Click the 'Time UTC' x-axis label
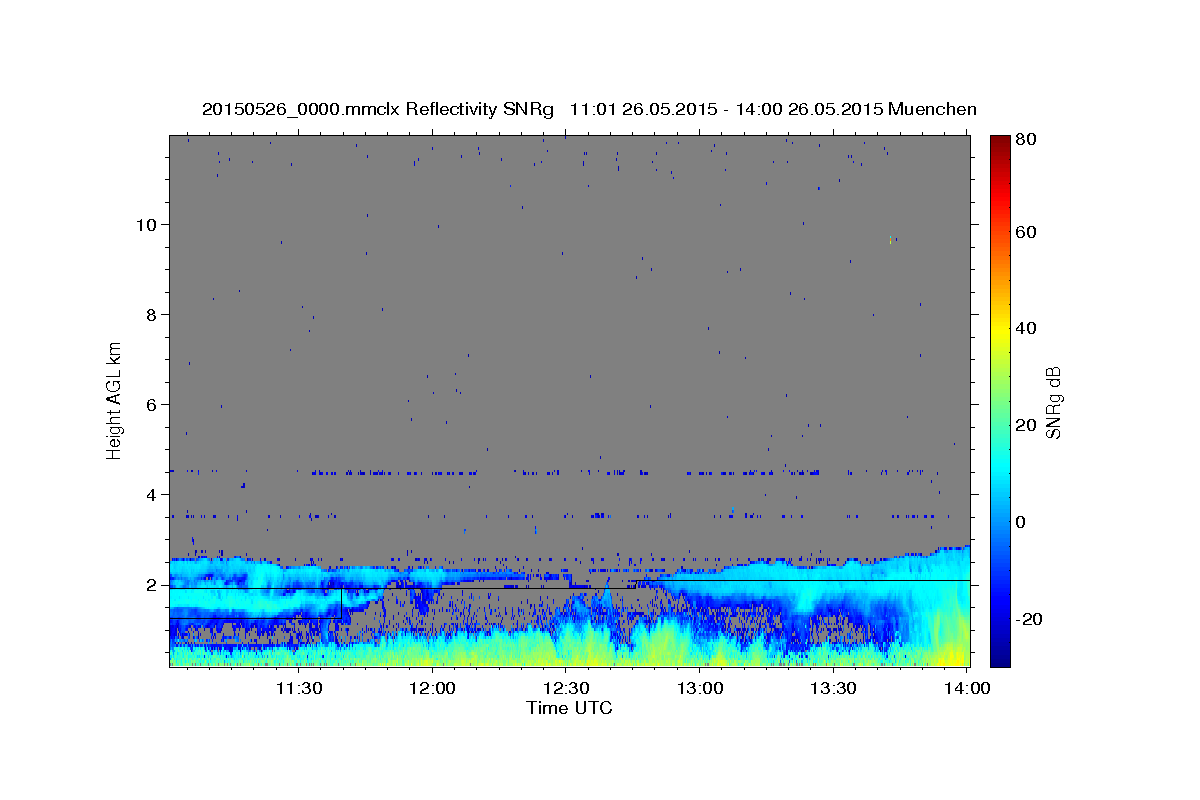 point(569,708)
